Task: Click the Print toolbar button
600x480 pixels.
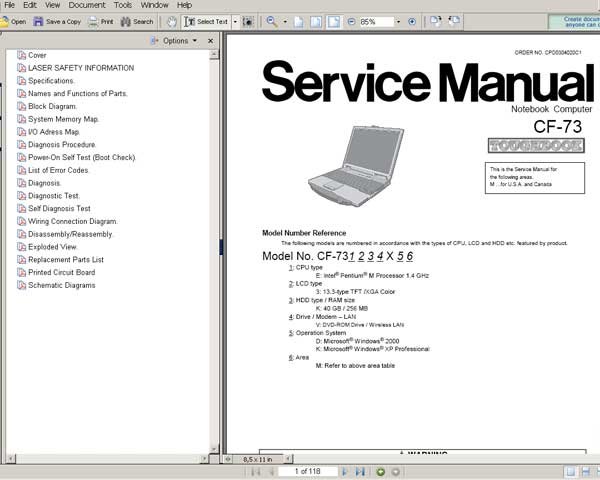Action: (x=101, y=22)
